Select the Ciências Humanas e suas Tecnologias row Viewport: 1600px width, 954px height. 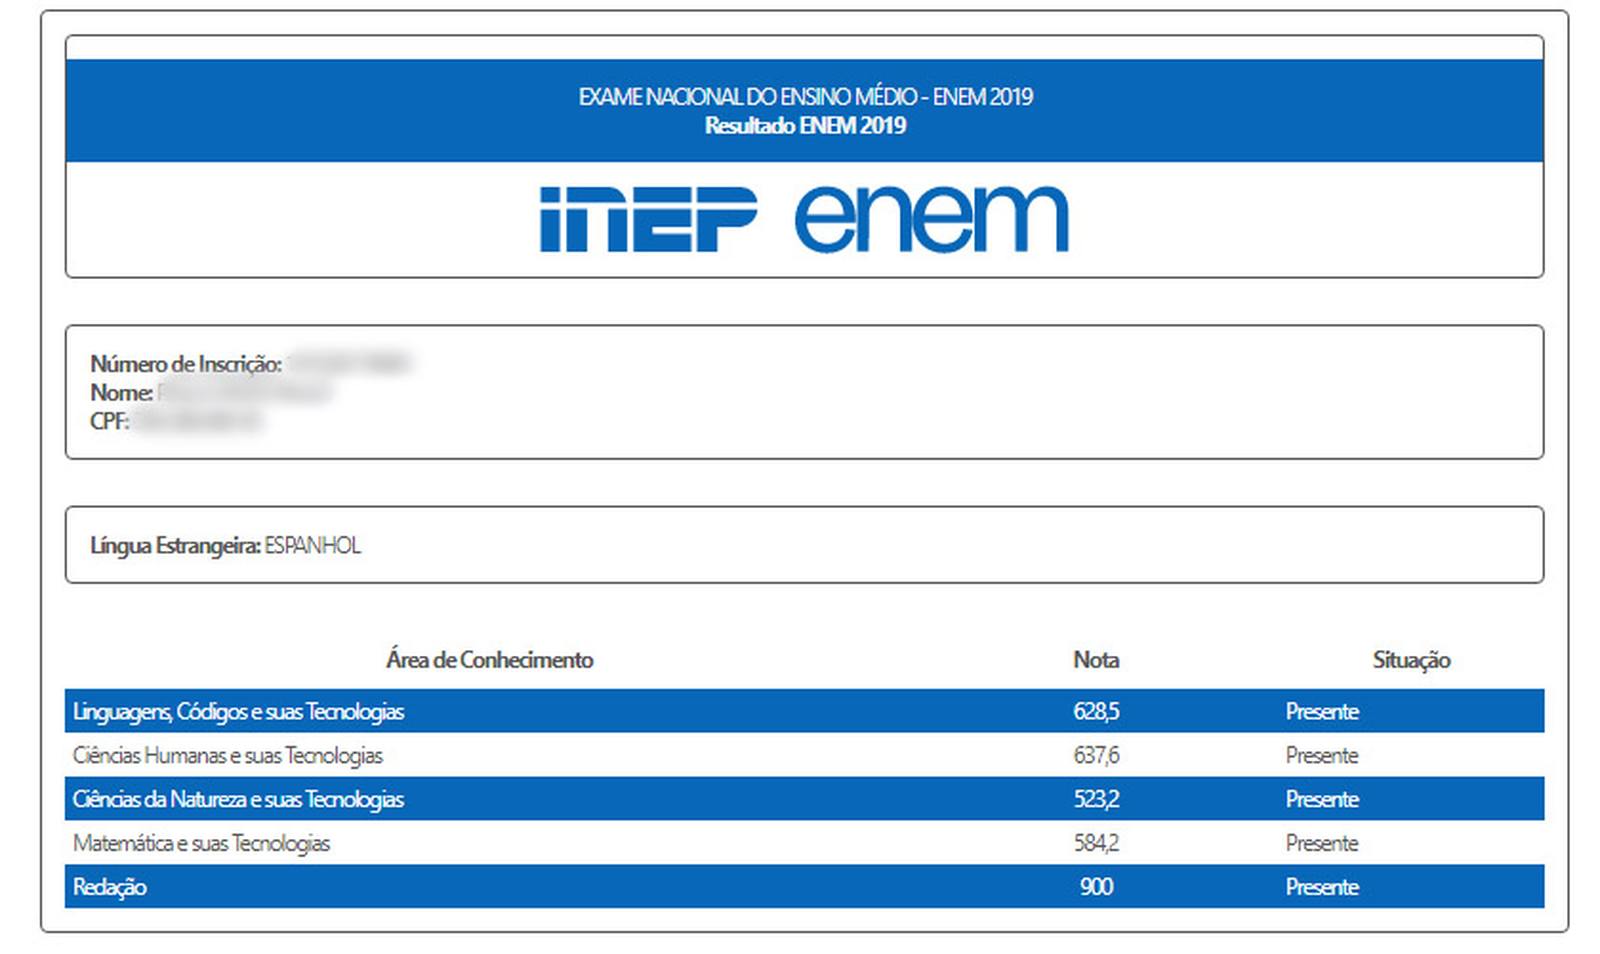point(228,756)
